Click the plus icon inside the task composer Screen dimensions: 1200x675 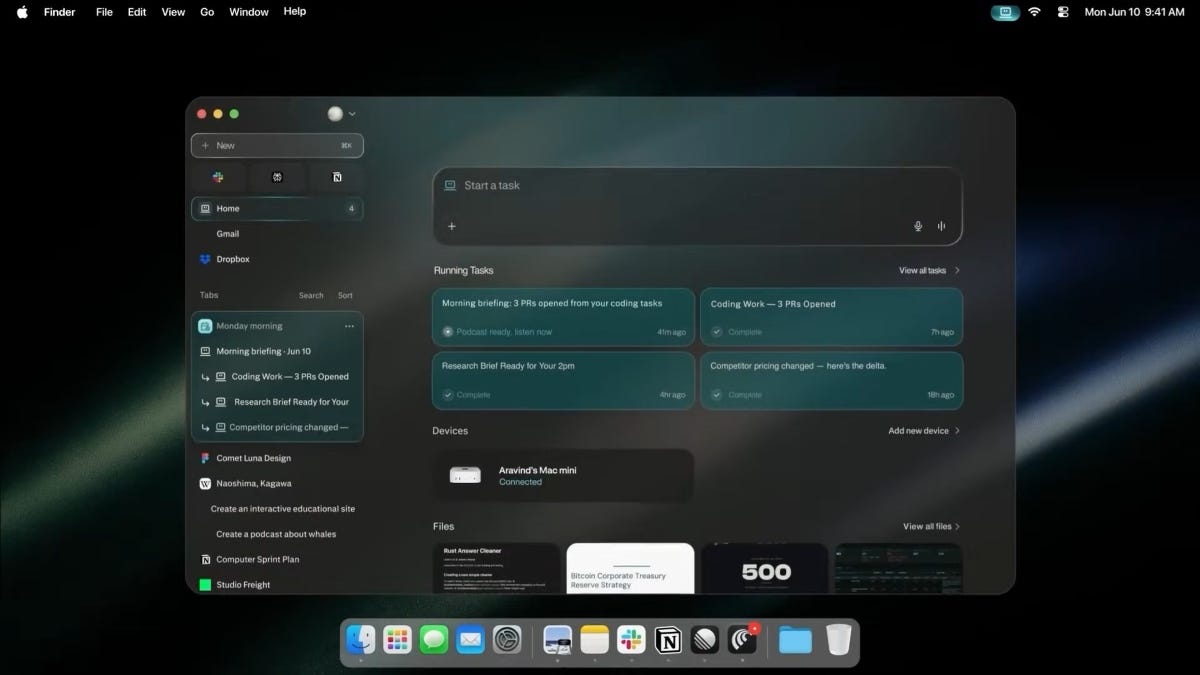(452, 226)
